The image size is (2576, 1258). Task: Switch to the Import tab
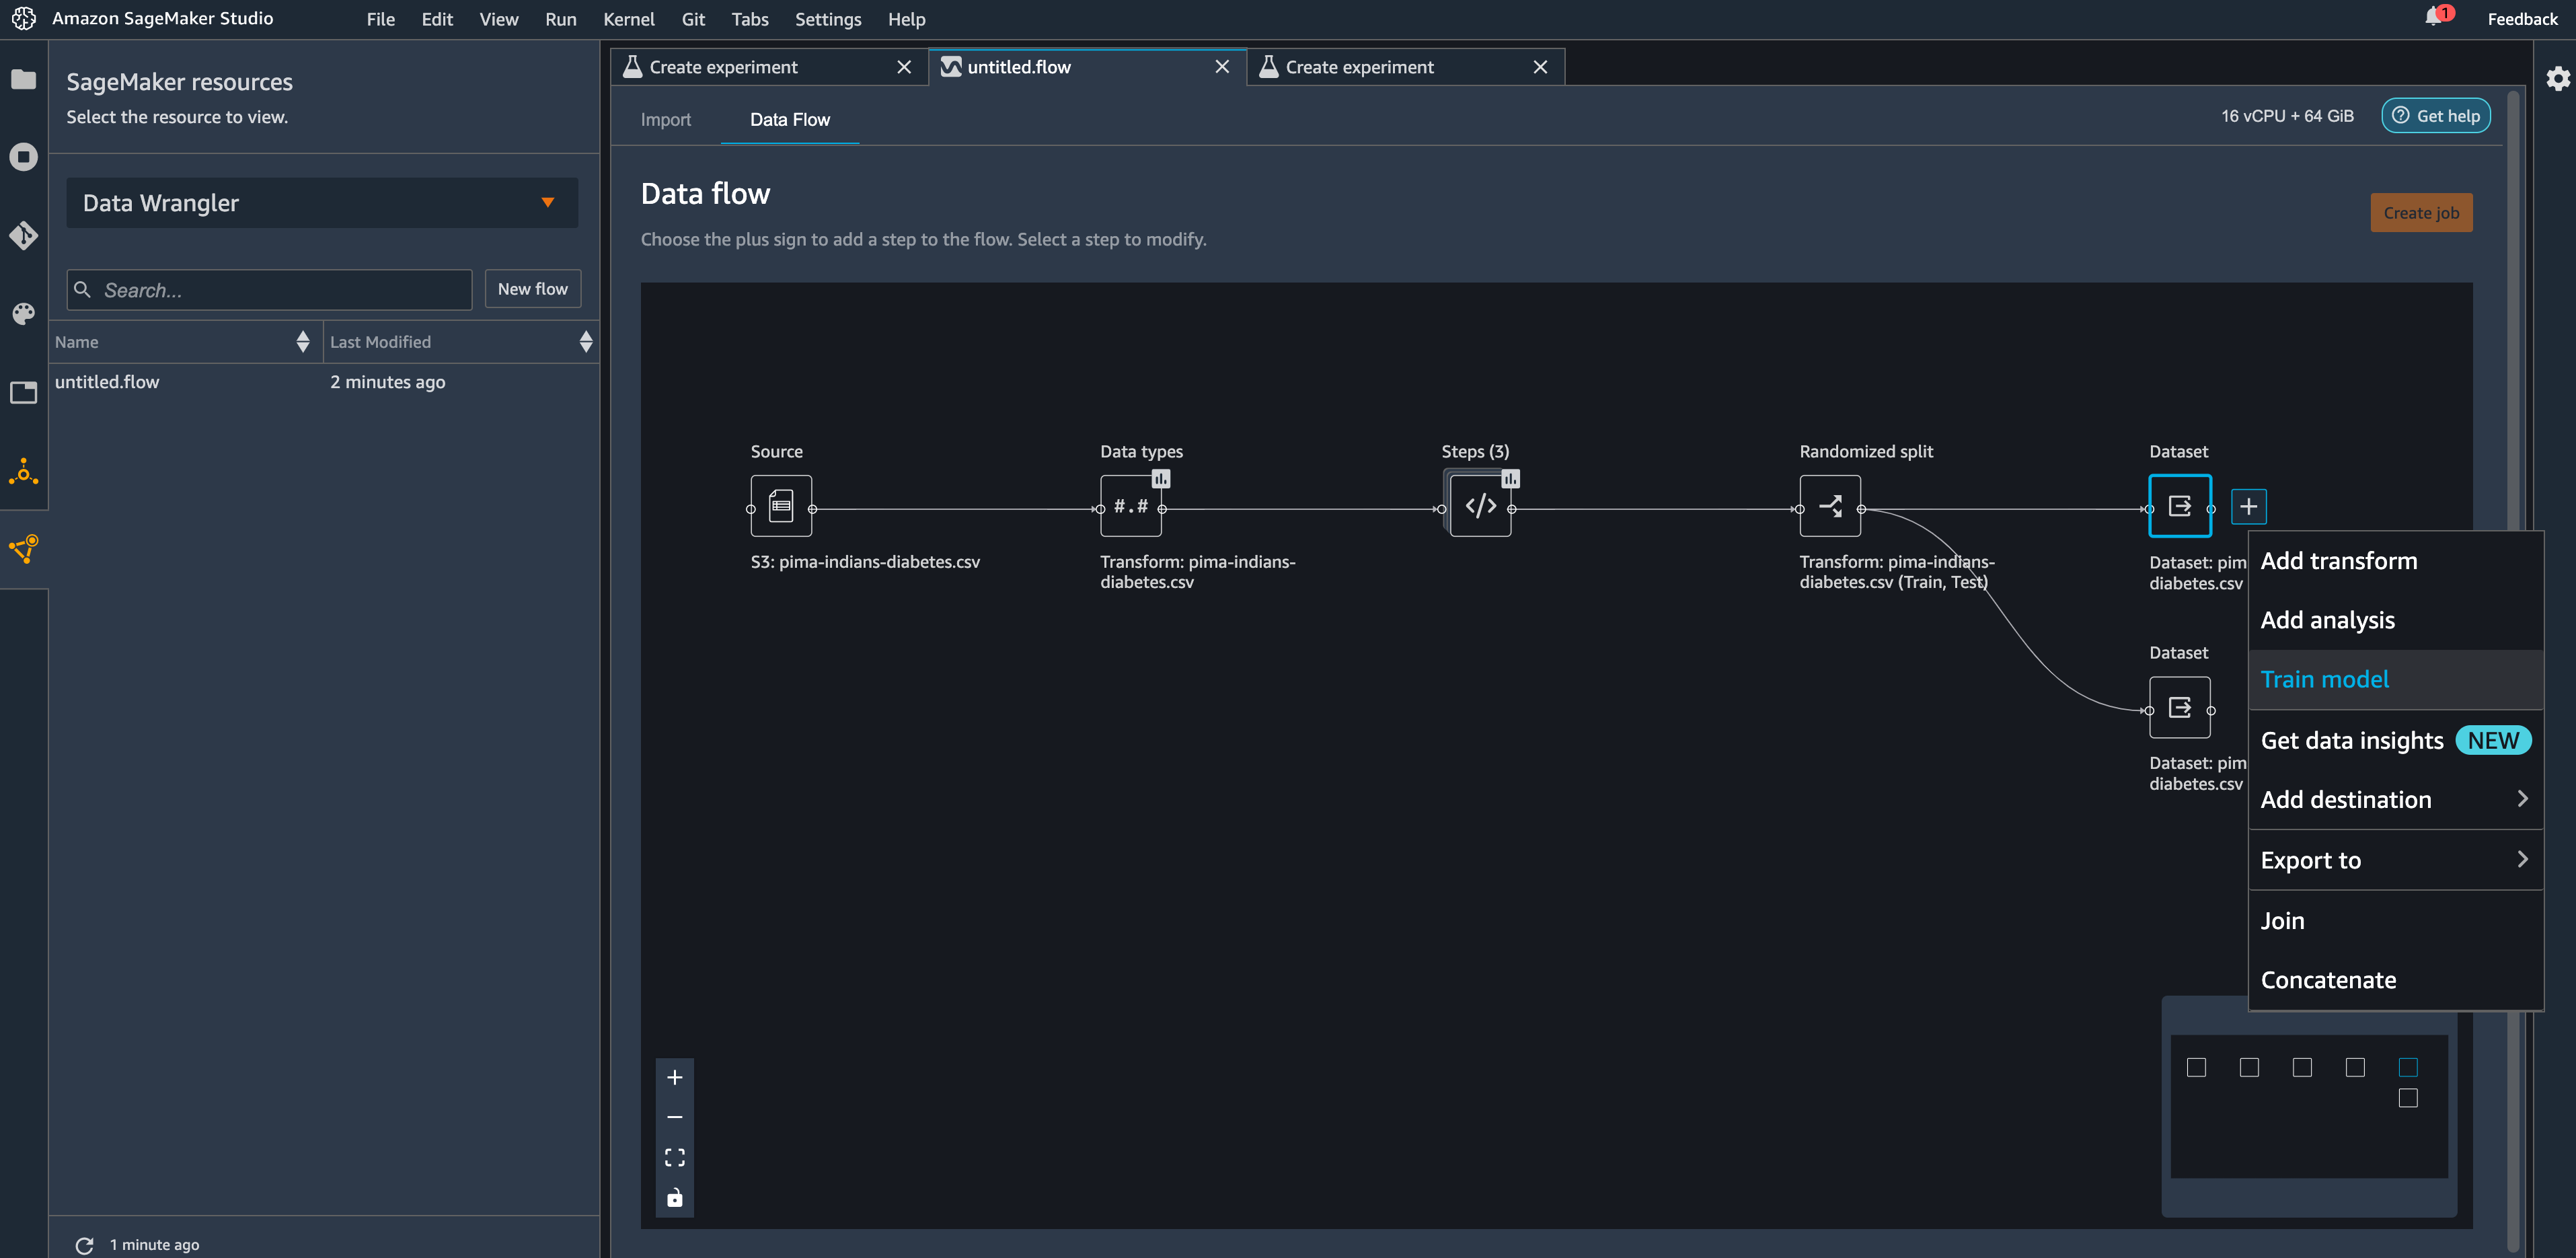tap(665, 120)
